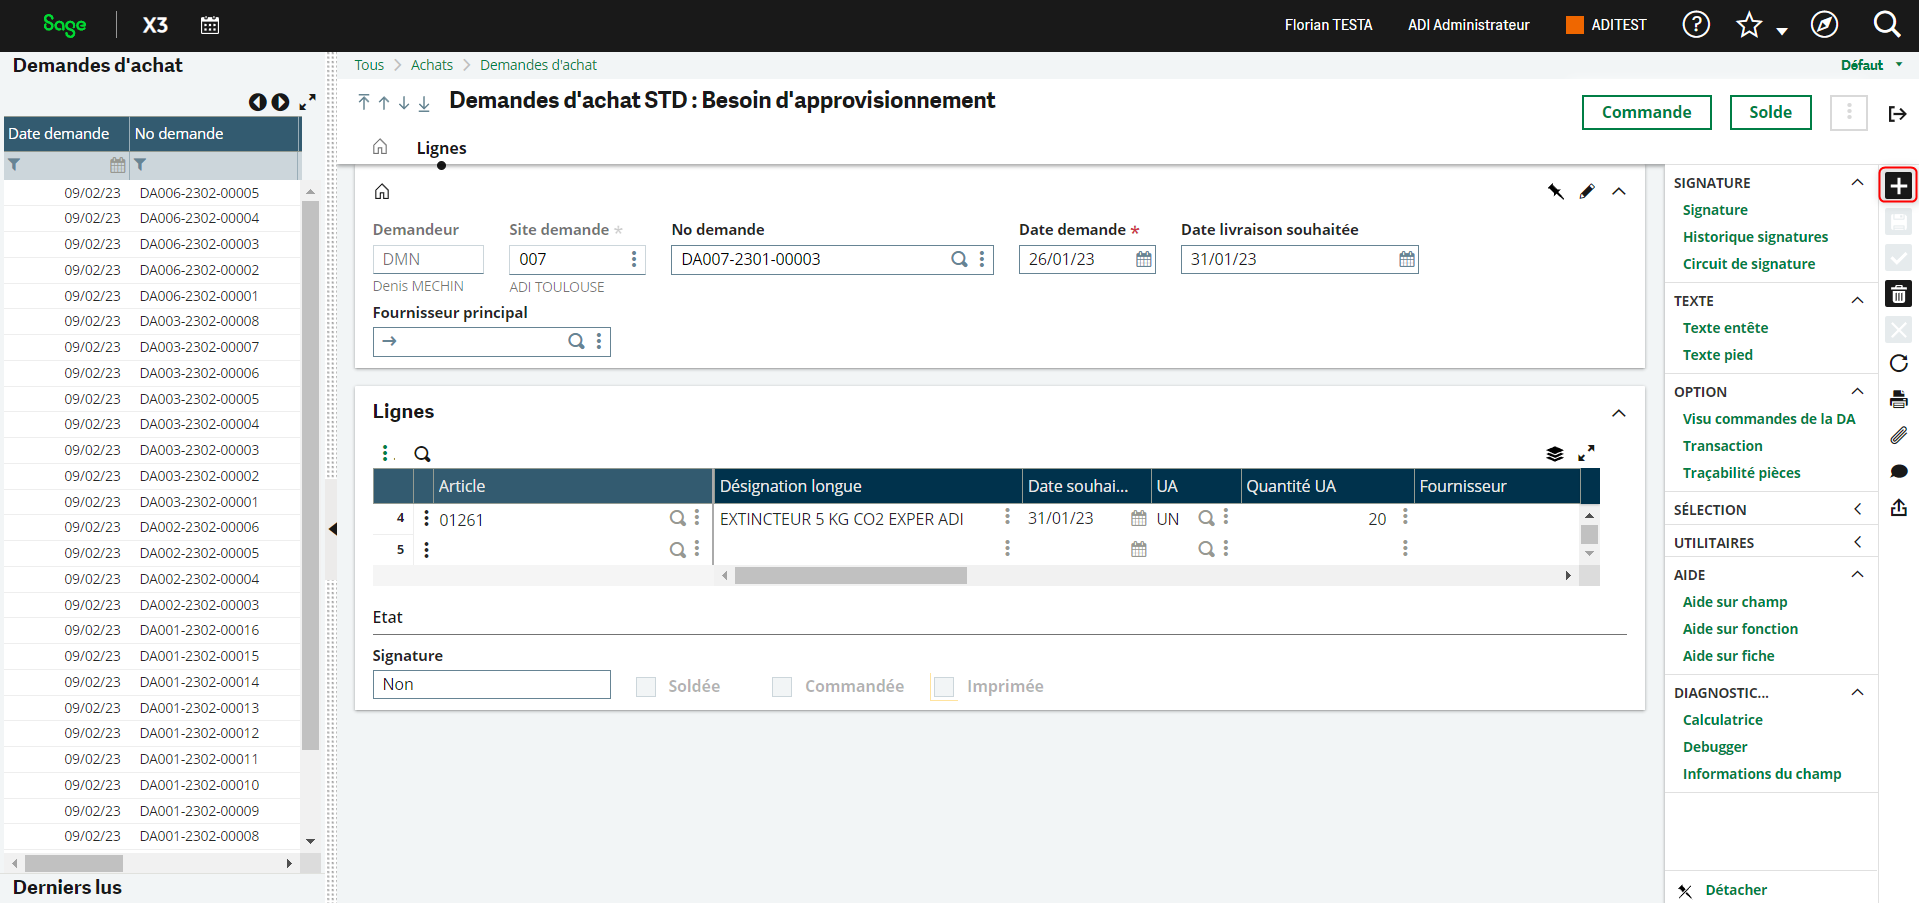Click the Commande button
The height and width of the screenshot is (903, 1919).
[1646, 112]
